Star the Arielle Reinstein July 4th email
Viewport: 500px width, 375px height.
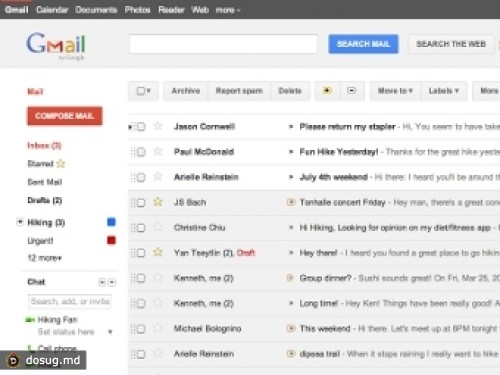[158, 177]
